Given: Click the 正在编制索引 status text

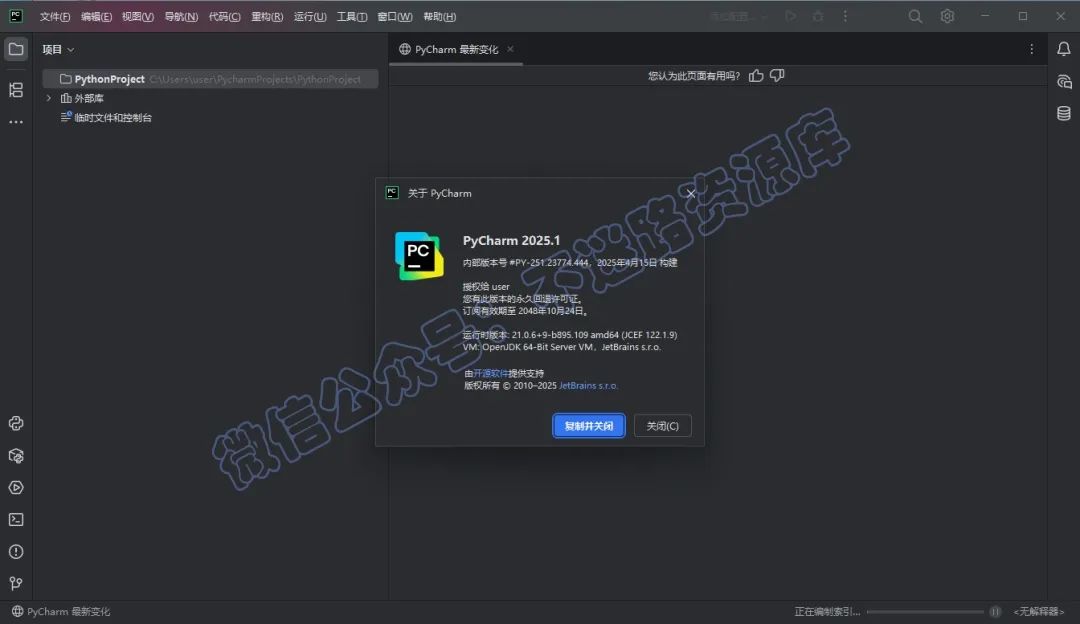Looking at the screenshot, I should pyautogui.click(x=827, y=612).
